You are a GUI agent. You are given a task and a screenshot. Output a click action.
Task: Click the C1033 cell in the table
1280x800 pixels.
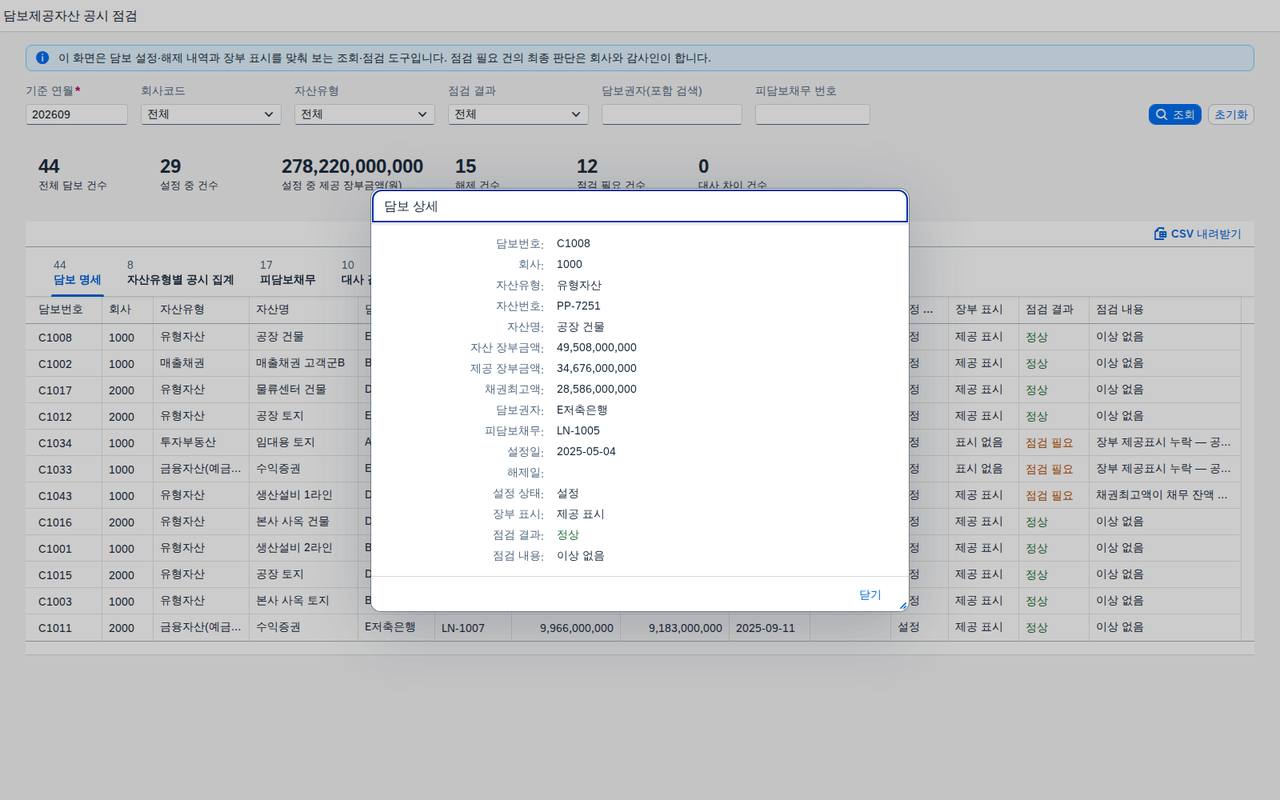56,469
